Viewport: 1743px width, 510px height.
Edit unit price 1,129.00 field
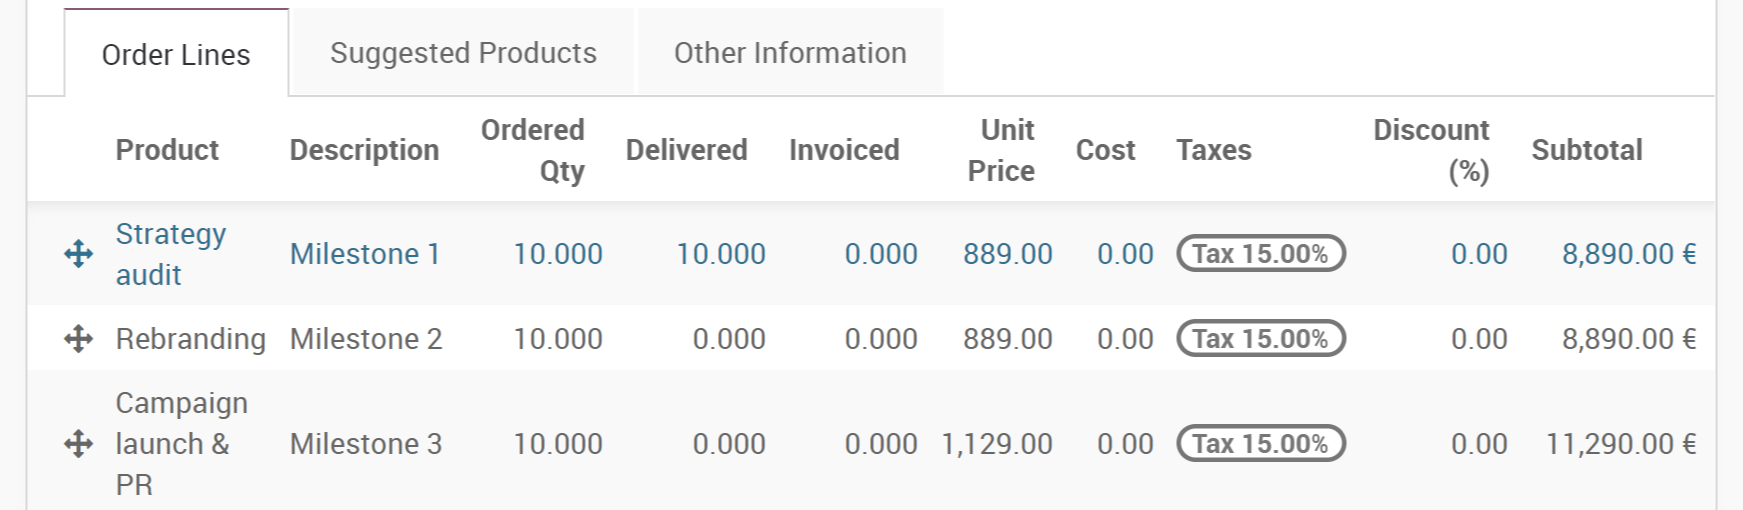coord(997,444)
